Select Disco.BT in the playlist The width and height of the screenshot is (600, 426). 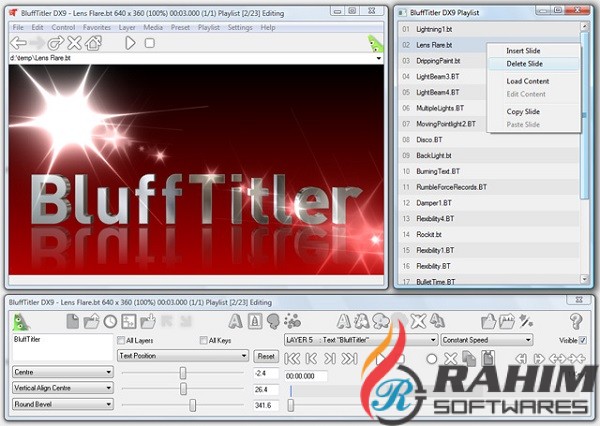[x=489, y=140]
